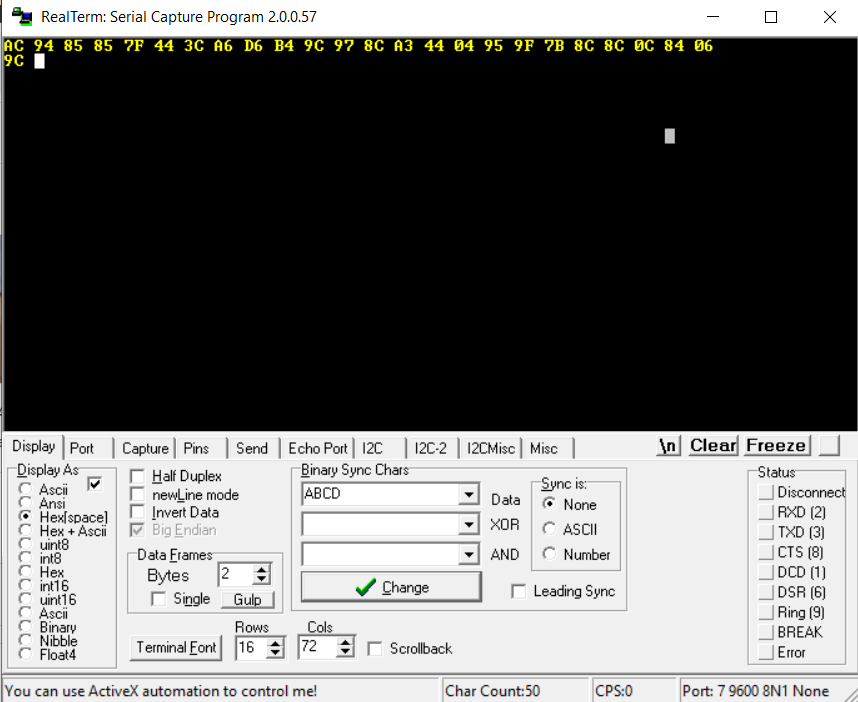Set Sync is to Number
858x702 pixels.
coord(549,554)
